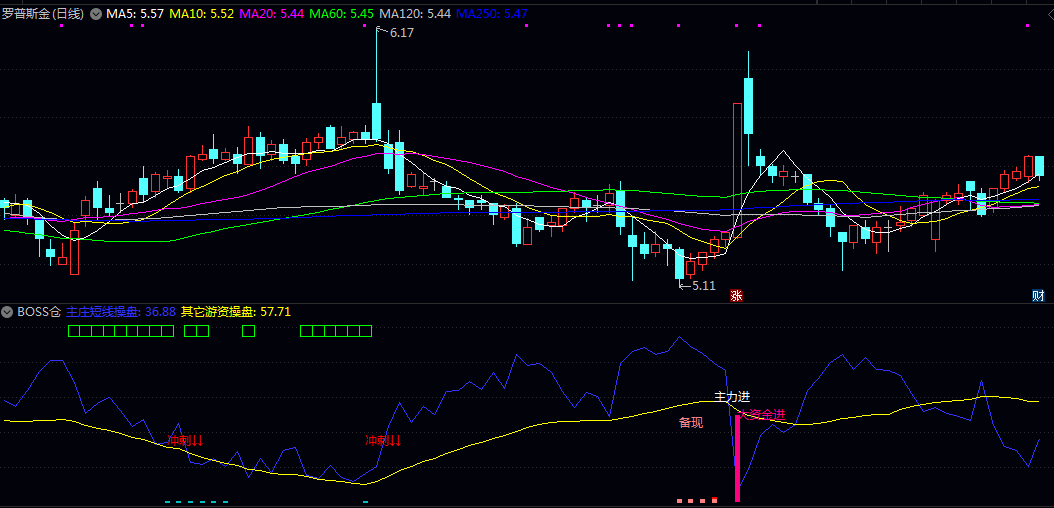Click the blue 财 marker icon

1038,296
